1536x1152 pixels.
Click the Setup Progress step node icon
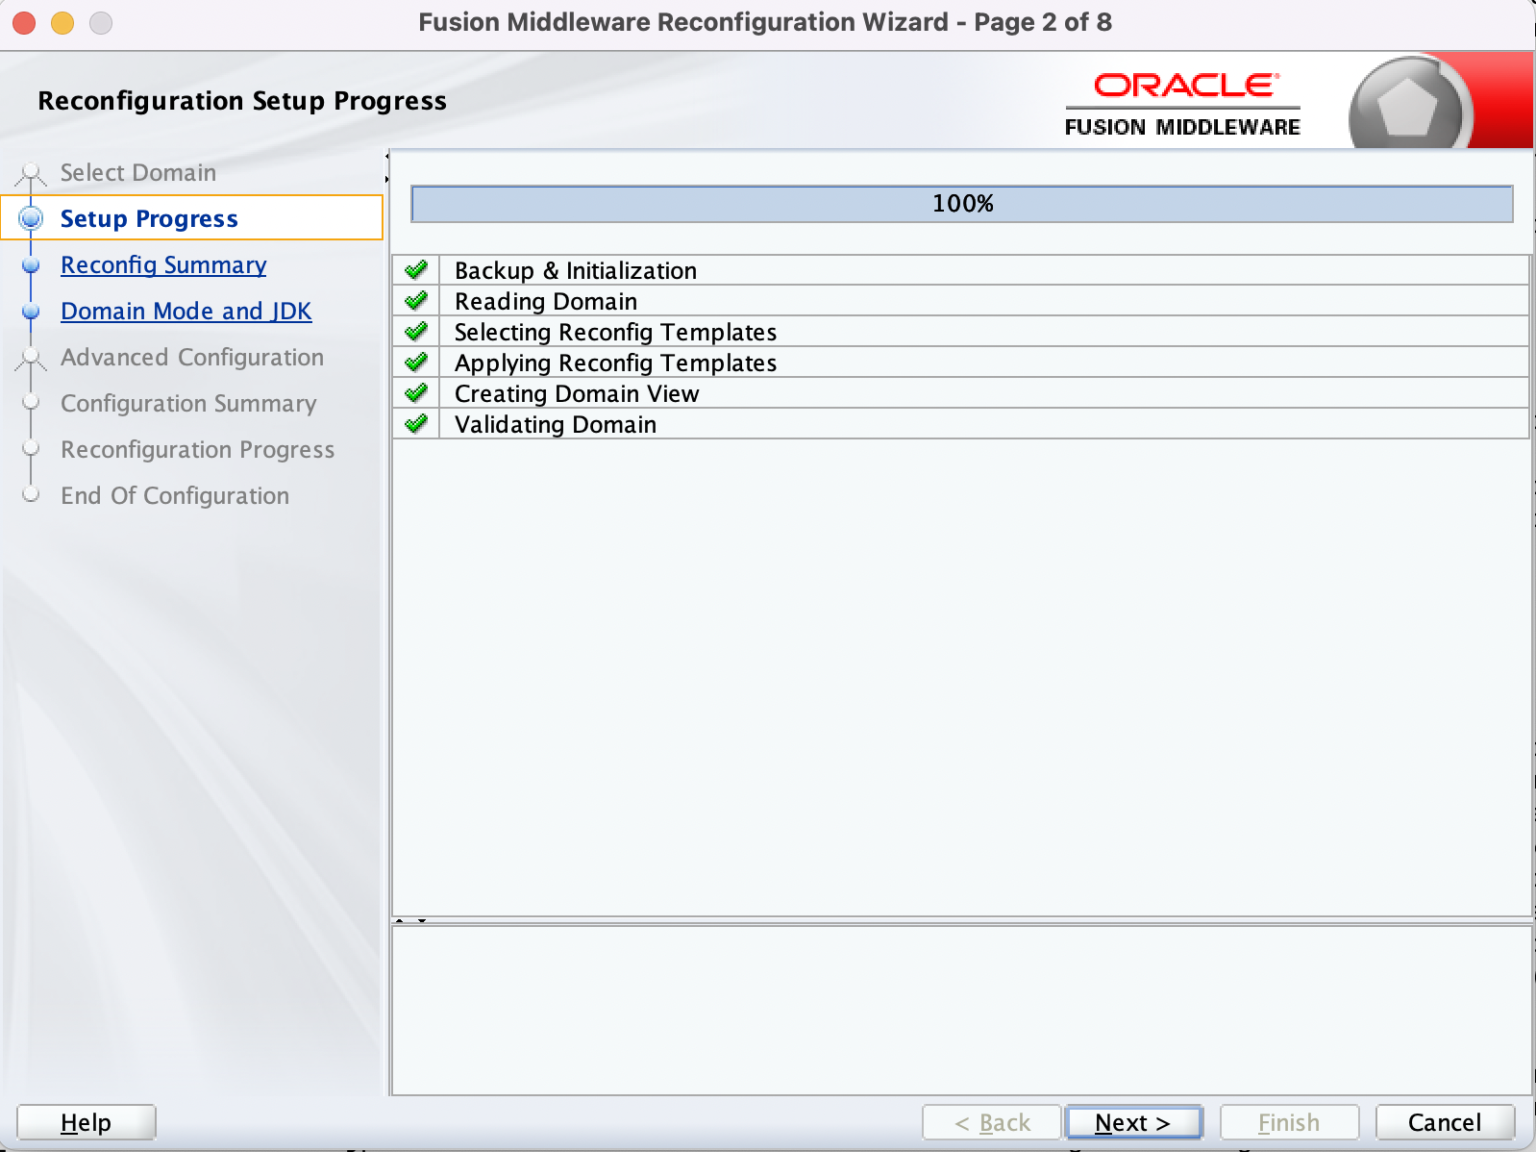pyautogui.click(x=30, y=218)
